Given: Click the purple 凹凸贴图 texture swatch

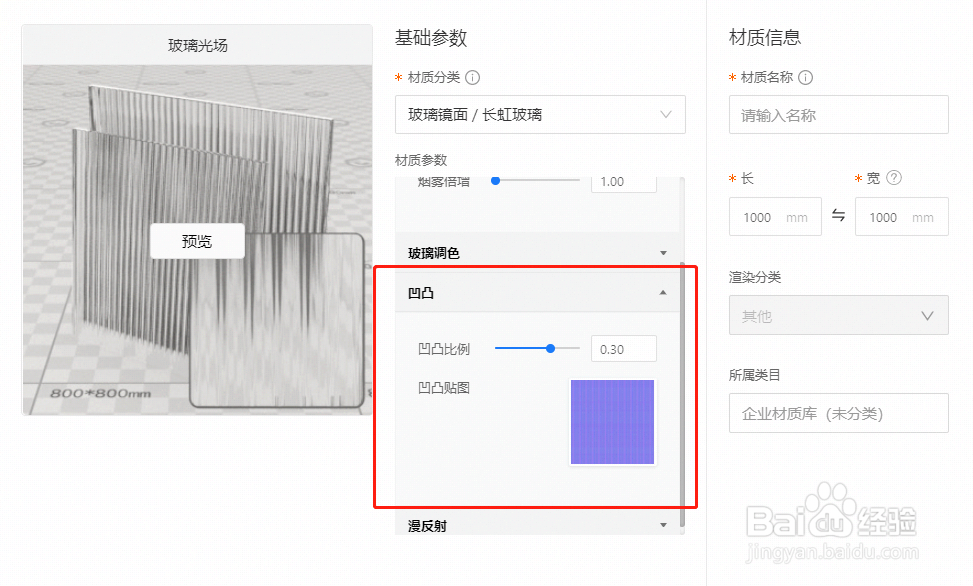Looking at the screenshot, I should [612, 422].
